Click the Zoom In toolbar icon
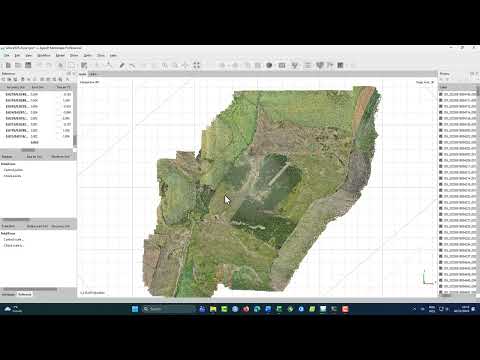This screenshot has height=360, width=480. point(165,65)
